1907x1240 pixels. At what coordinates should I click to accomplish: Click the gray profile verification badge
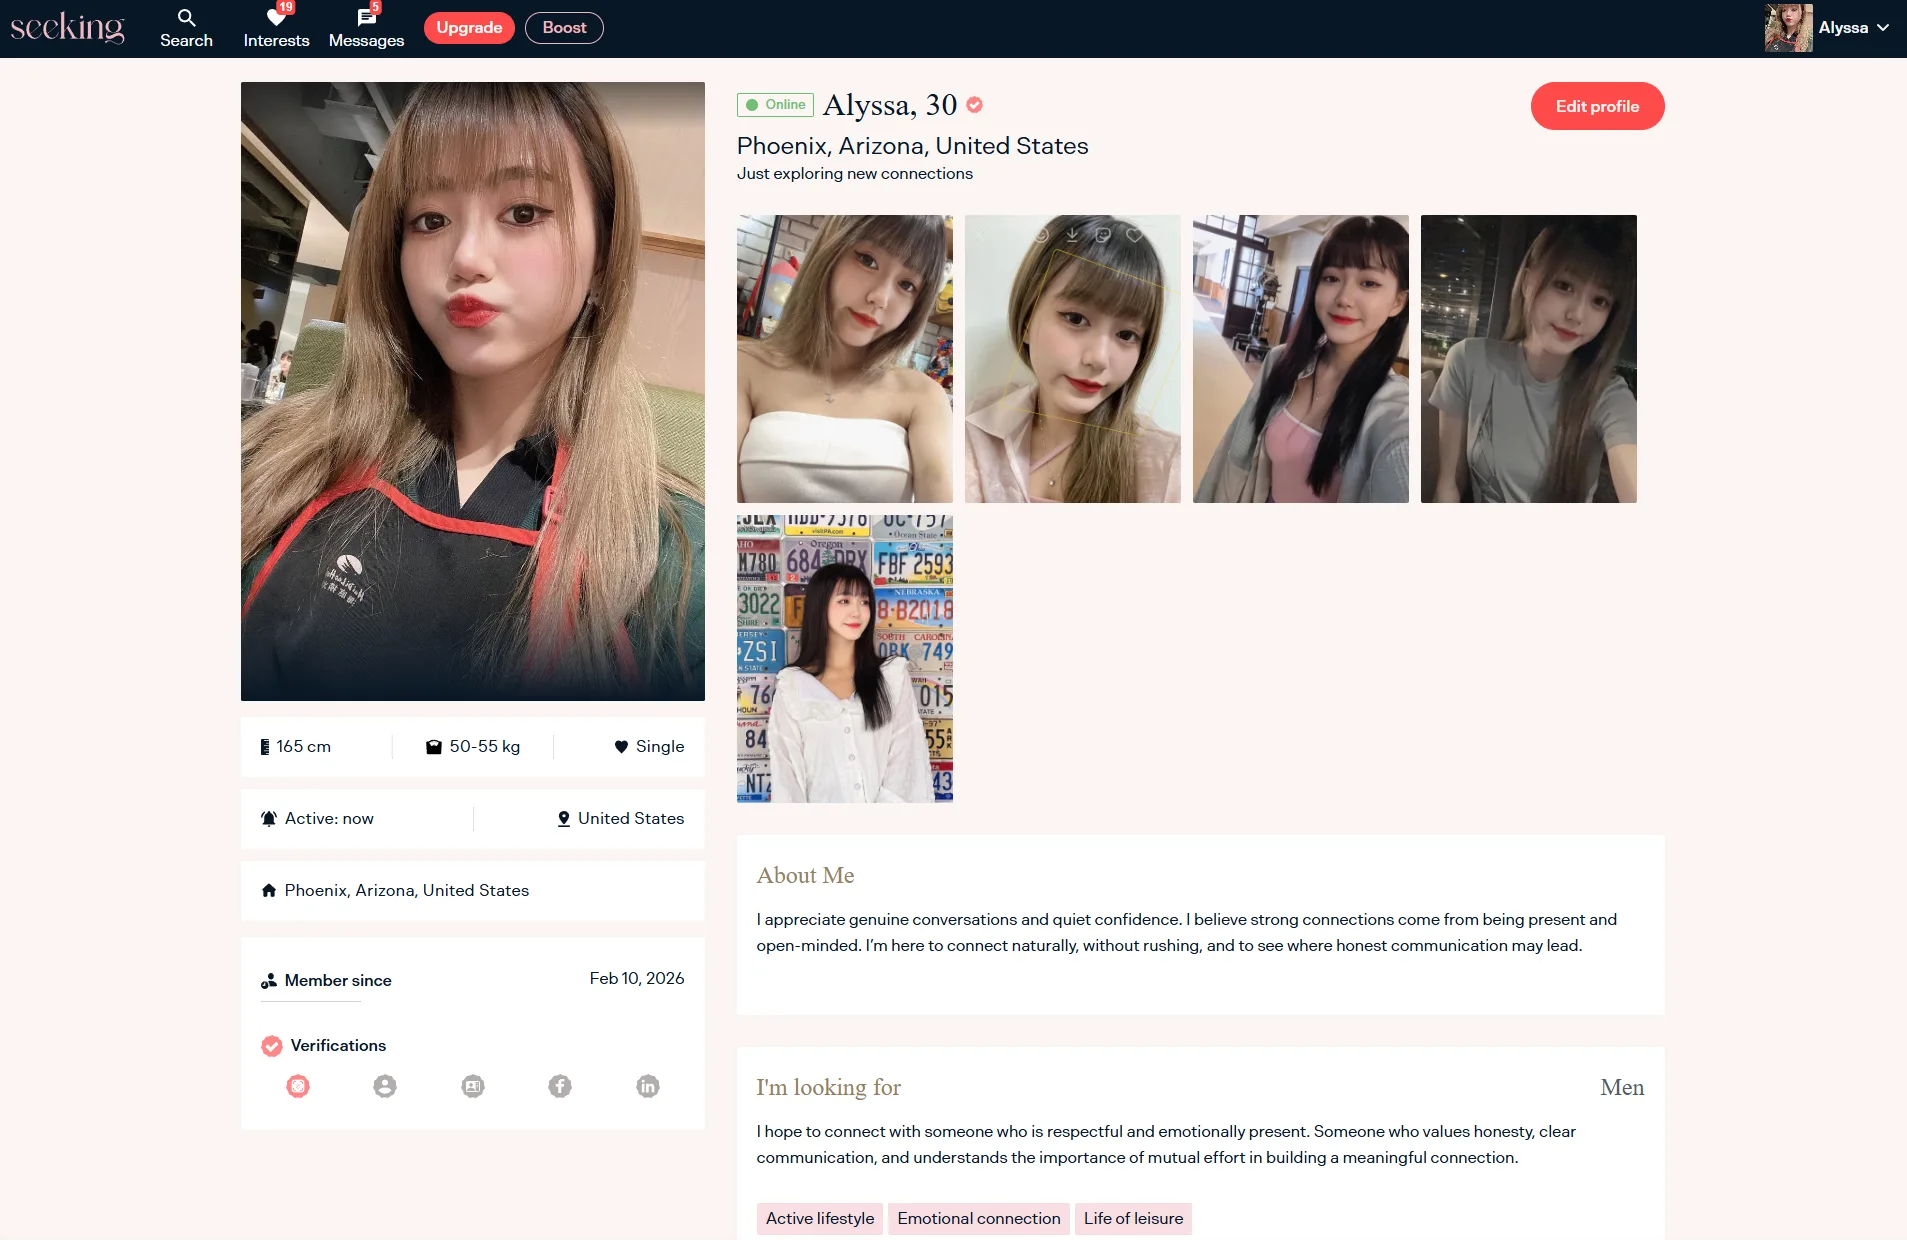coord(385,1086)
